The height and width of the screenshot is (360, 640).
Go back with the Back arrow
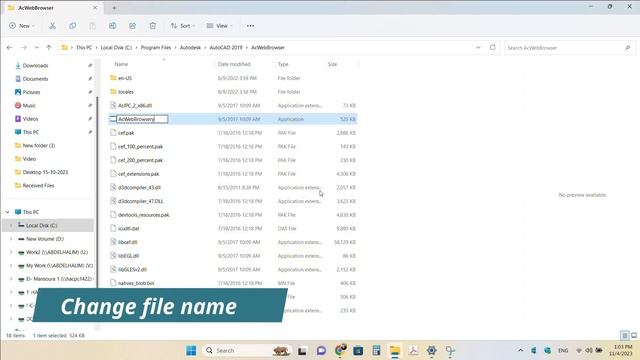tap(9, 48)
